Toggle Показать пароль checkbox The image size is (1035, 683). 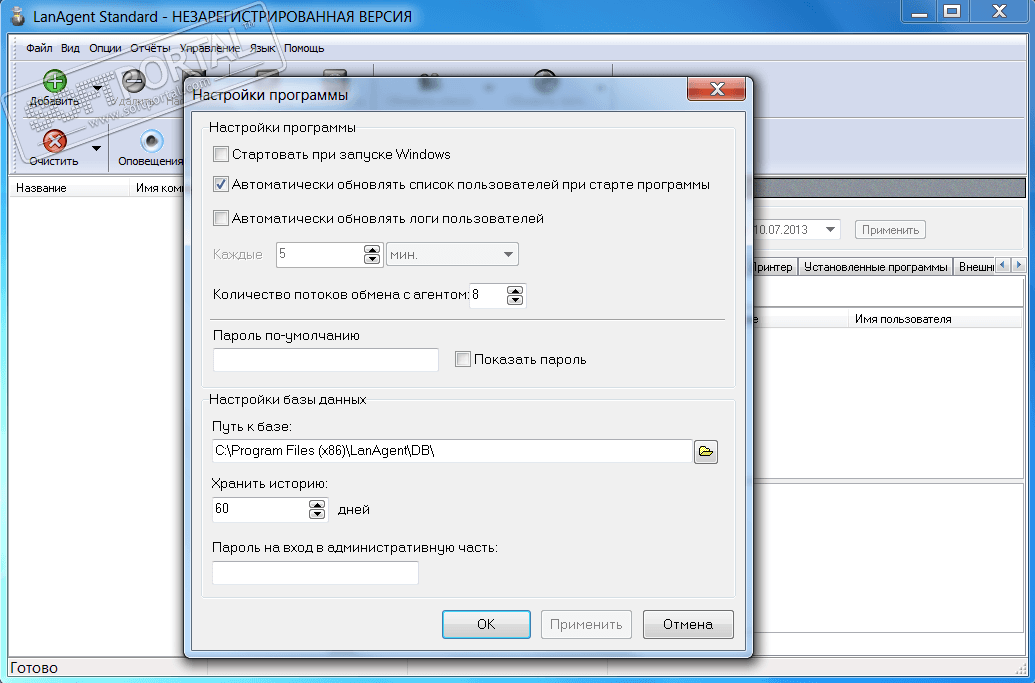(x=463, y=360)
